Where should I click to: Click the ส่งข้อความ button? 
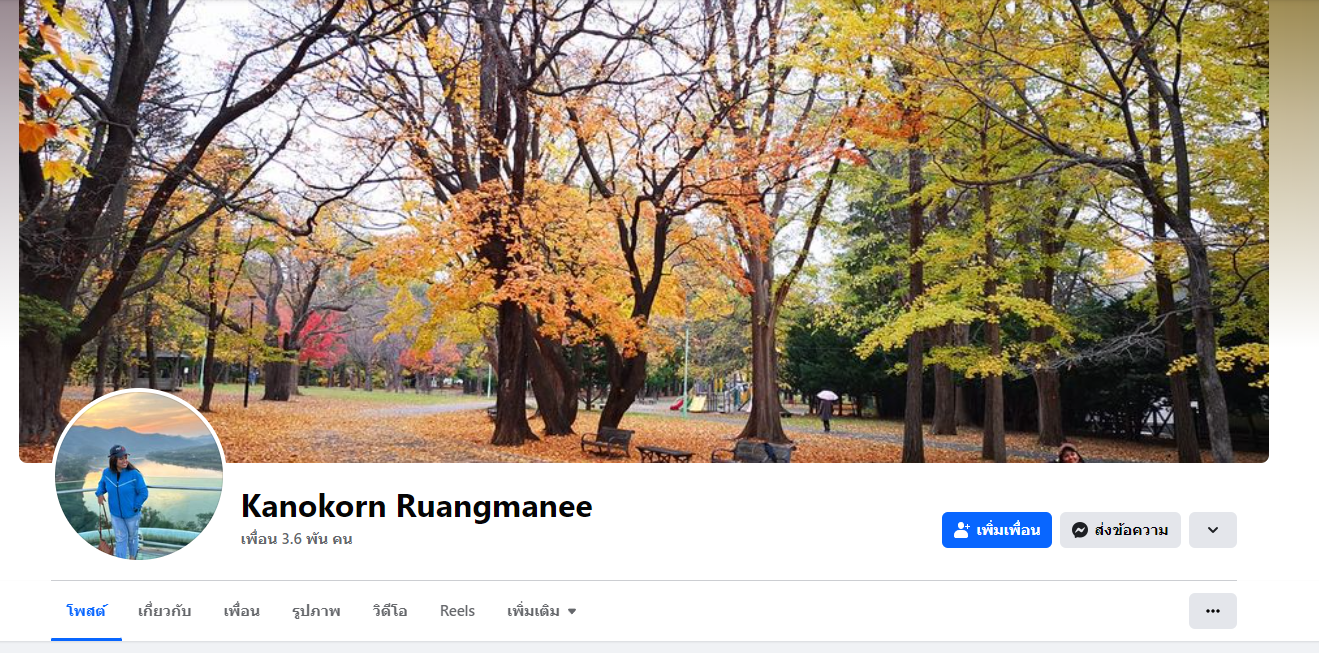(1120, 530)
